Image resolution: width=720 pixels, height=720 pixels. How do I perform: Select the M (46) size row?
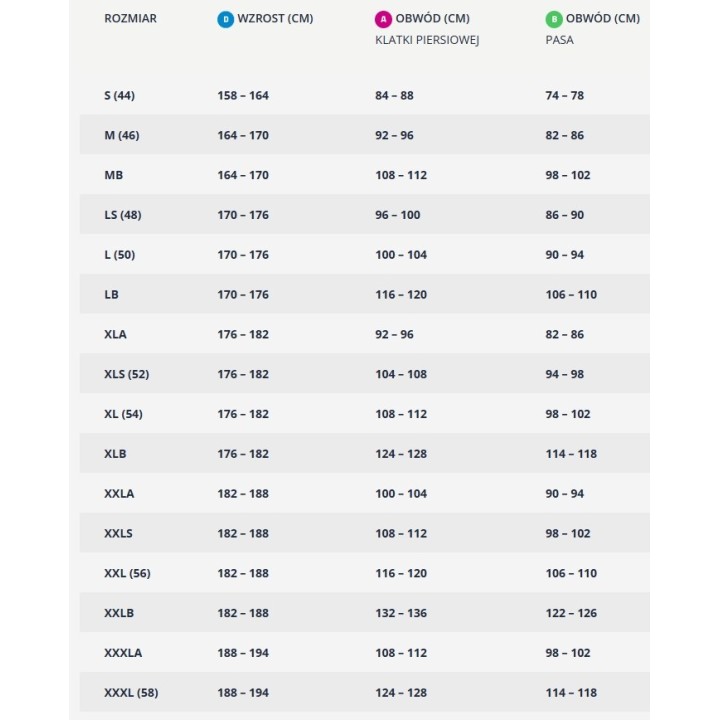tap(365, 135)
